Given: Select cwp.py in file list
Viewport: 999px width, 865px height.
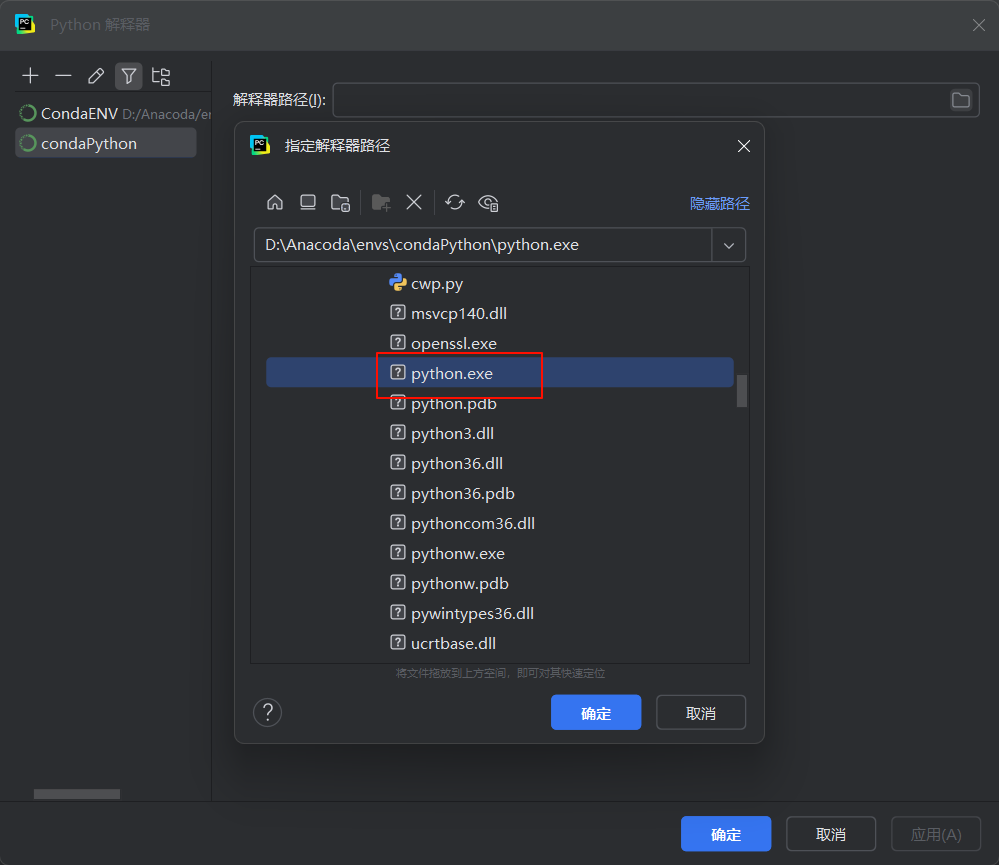Looking at the screenshot, I should point(500,283).
